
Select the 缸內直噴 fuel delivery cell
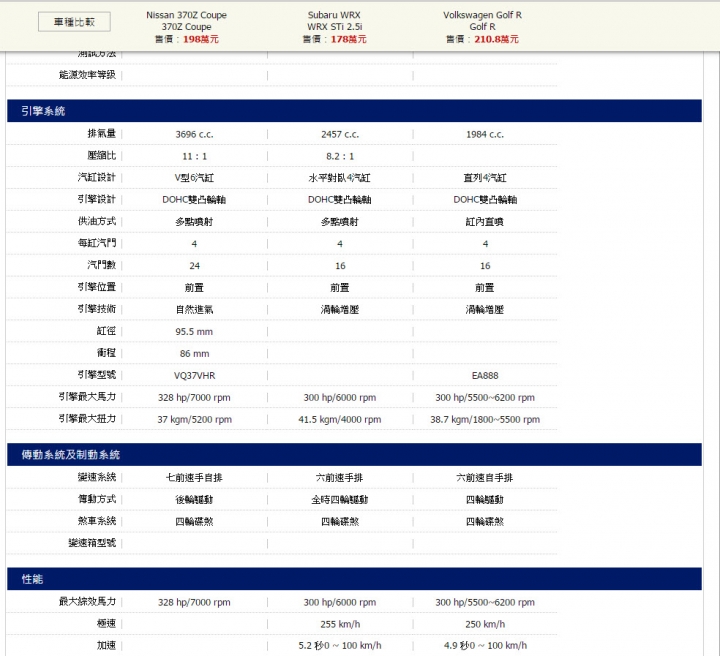click(x=485, y=222)
